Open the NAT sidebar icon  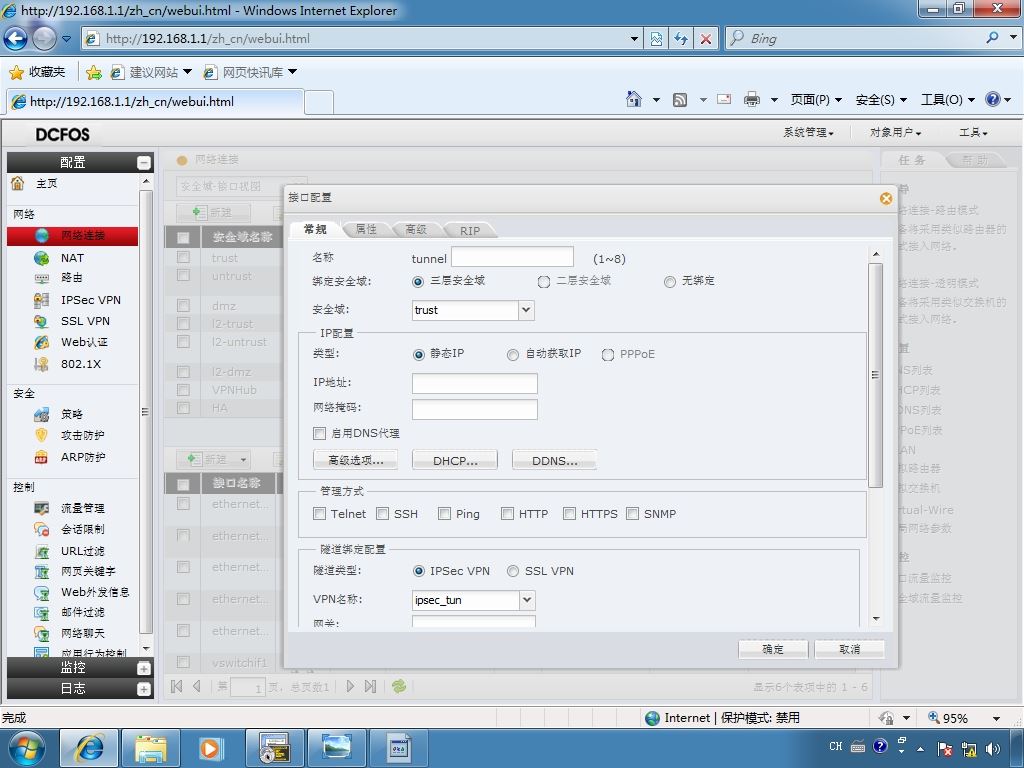click(x=41, y=258)
